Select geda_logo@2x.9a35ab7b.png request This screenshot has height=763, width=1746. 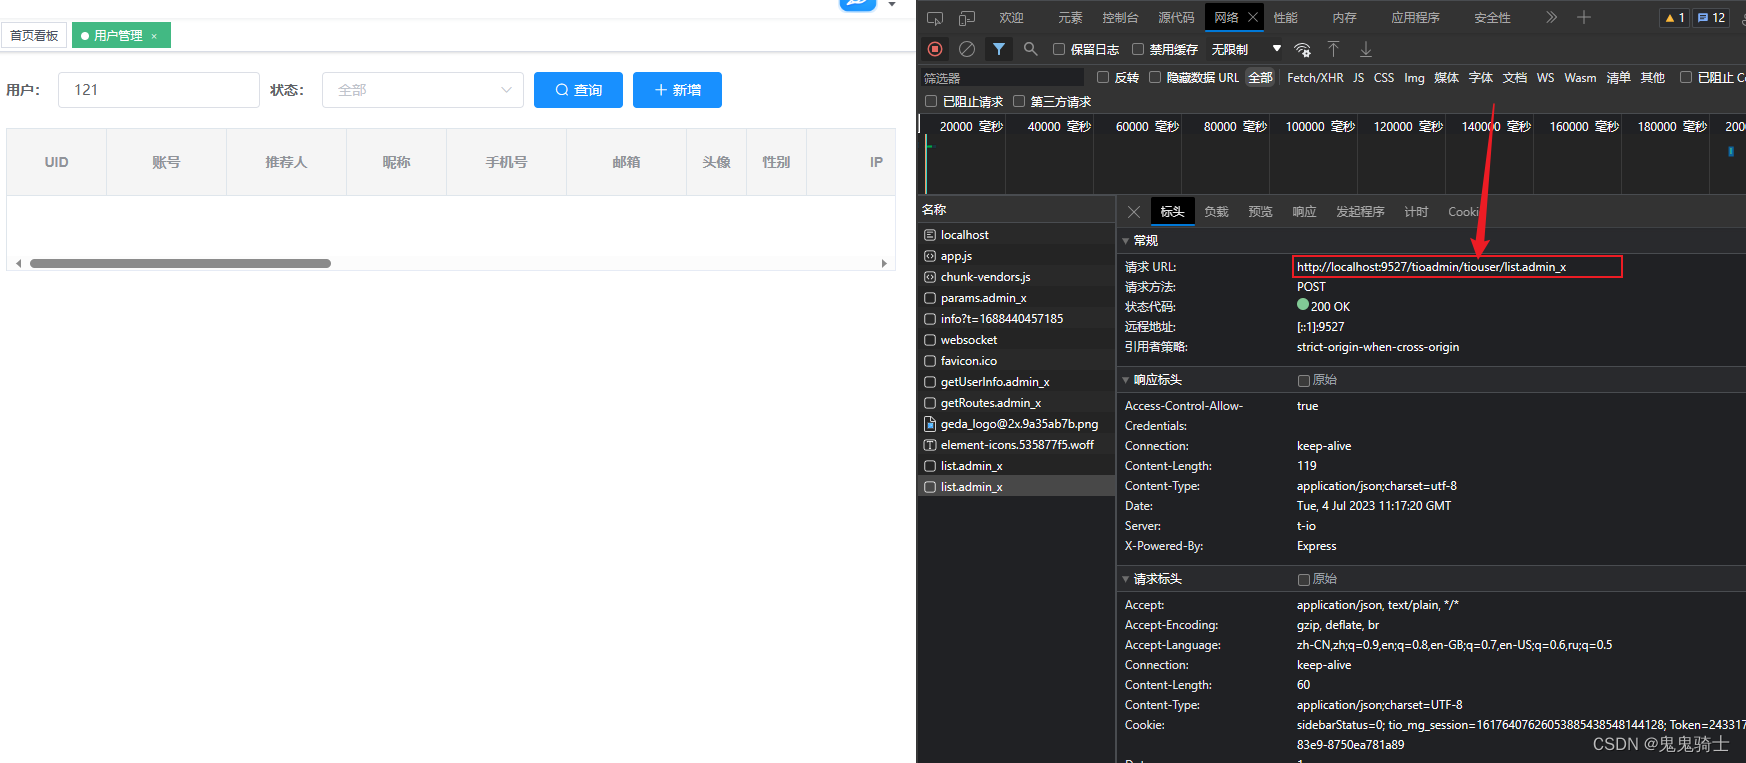1016,424
